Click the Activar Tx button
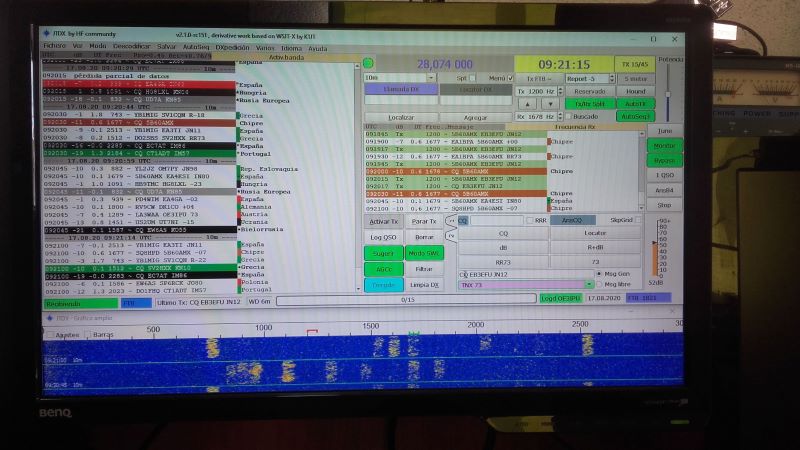This screenshot has height=450, width=800. click(x=383, y=220)
